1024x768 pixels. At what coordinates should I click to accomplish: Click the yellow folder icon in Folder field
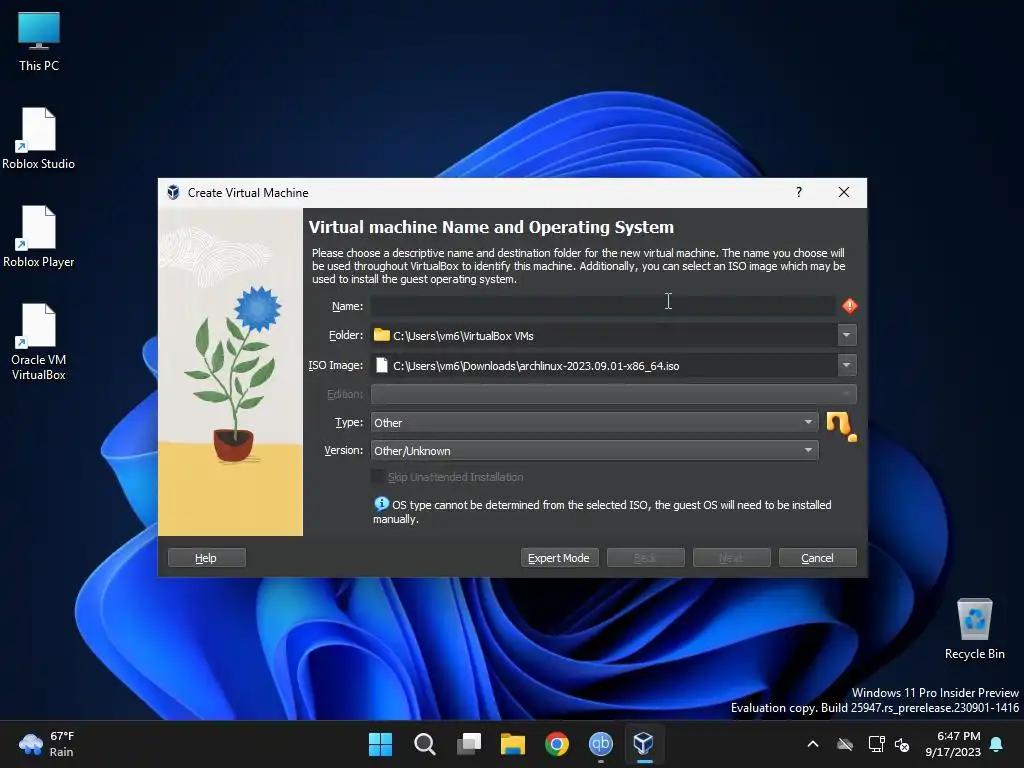tap(381, 335)
